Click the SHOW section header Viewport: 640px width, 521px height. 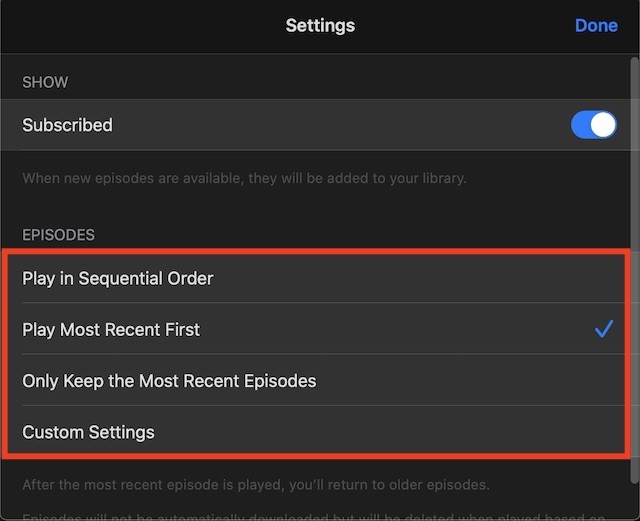[45, 82]
